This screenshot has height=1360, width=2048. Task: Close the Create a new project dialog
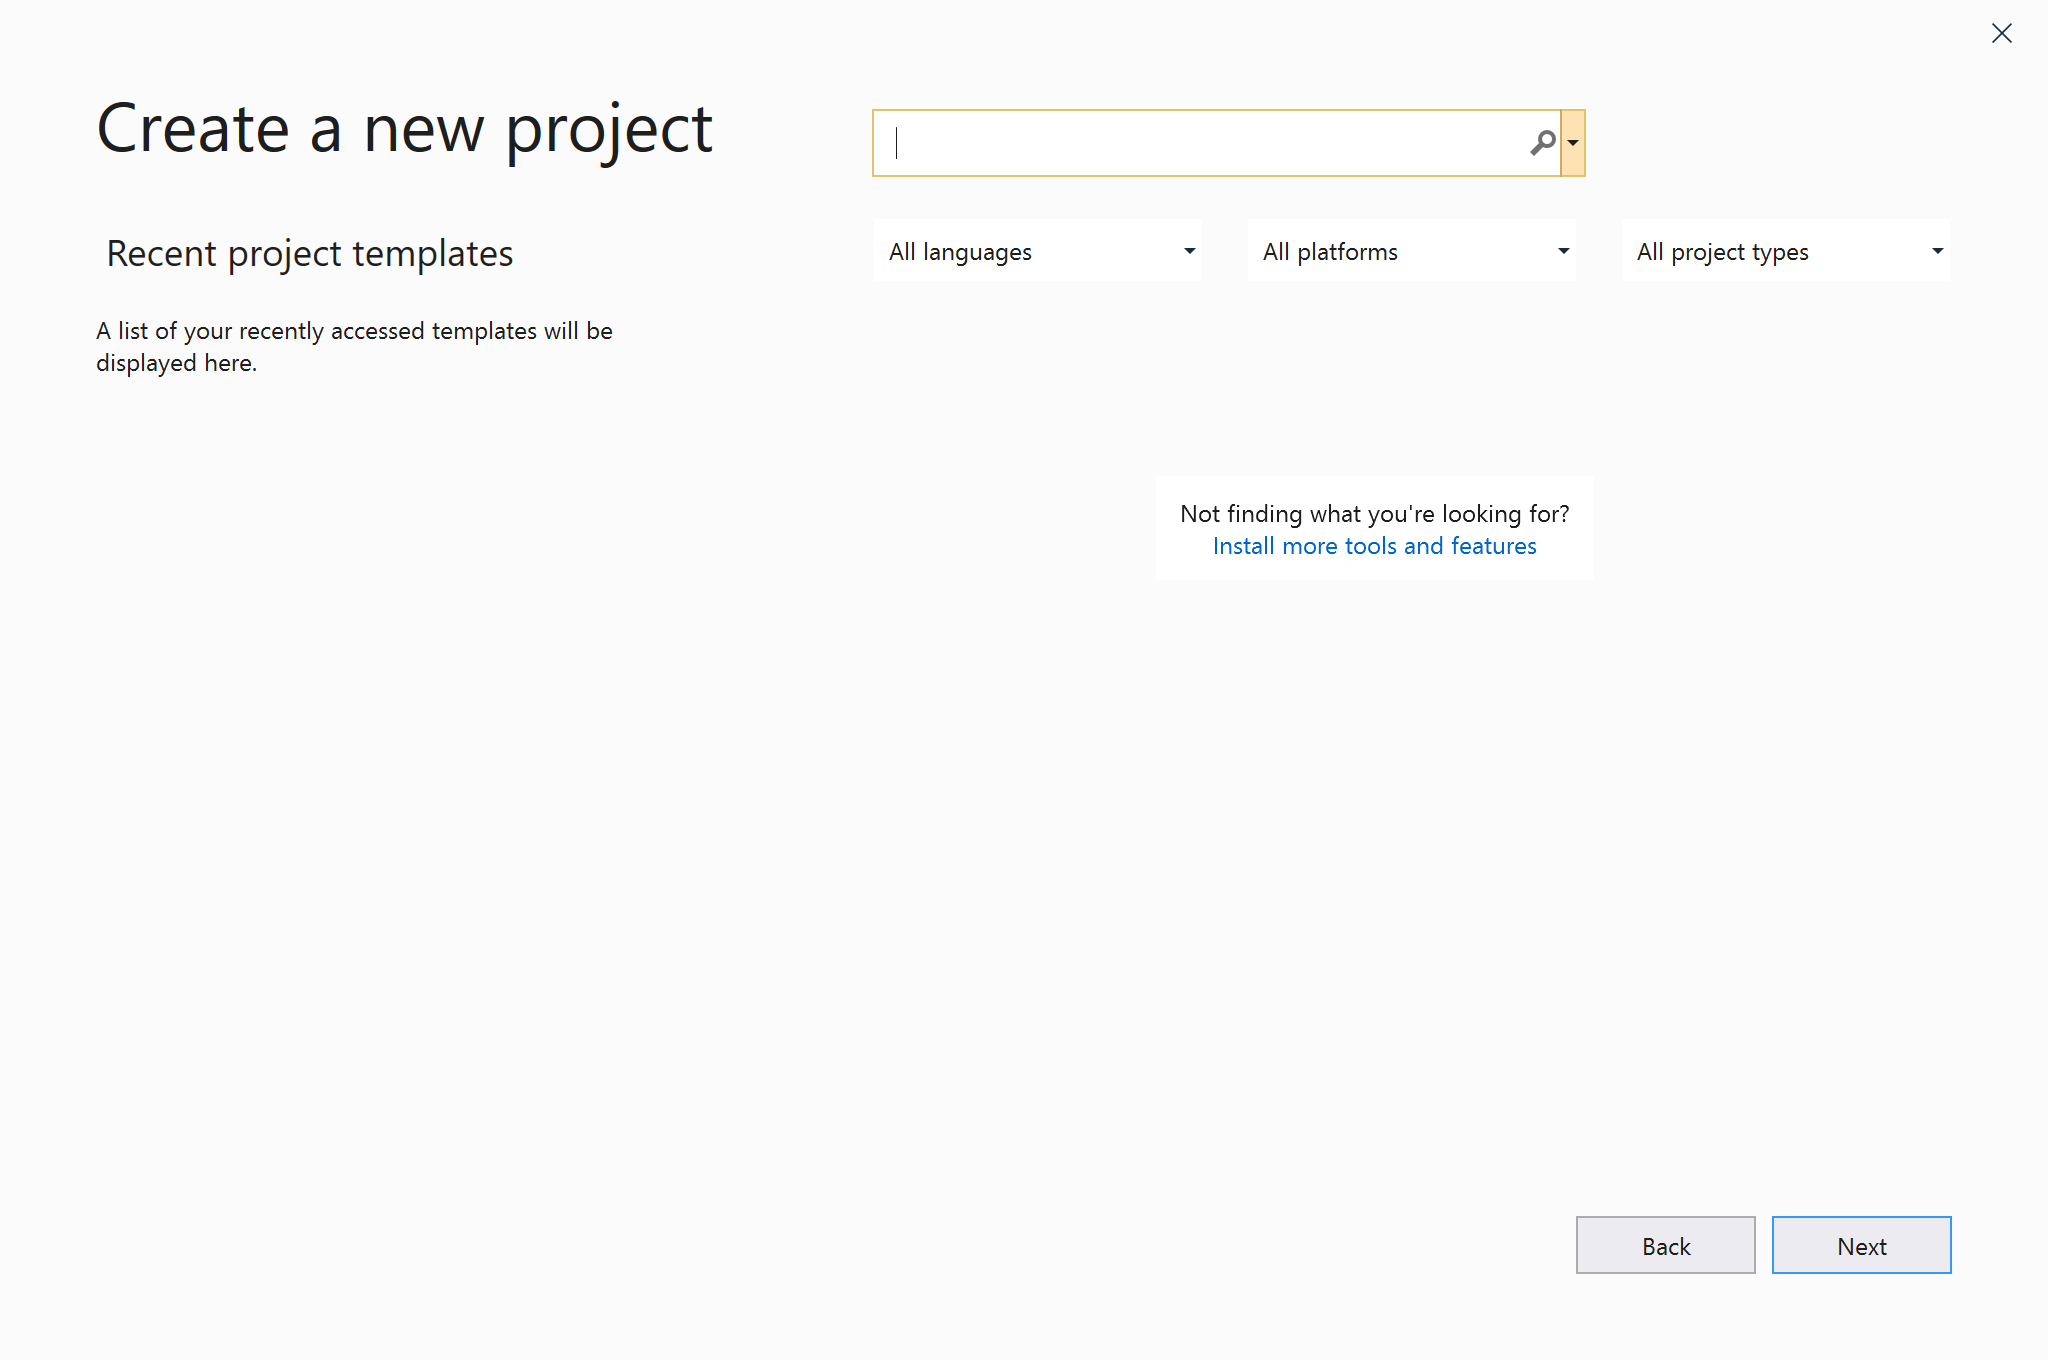(x=2001, y=33)
